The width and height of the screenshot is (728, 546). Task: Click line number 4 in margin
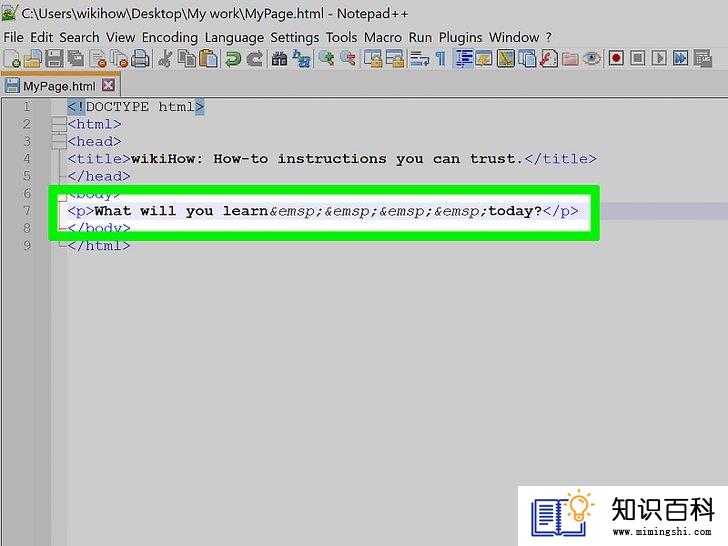pos(26,159)
